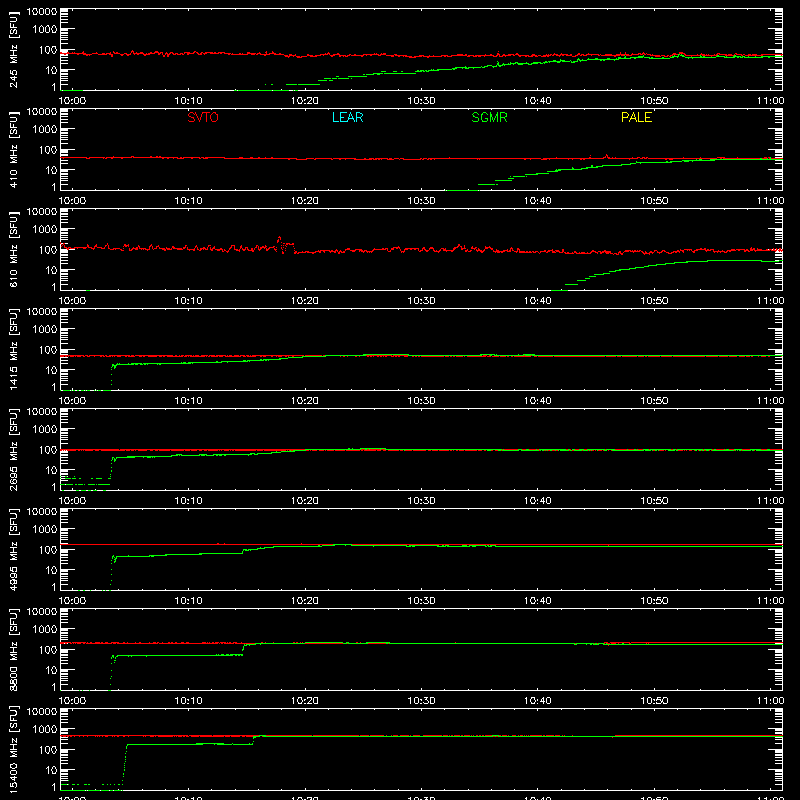Click 10:40 tick under 410 MHz plot
Viewport: 800px width, 800px height.
[538, 201]
